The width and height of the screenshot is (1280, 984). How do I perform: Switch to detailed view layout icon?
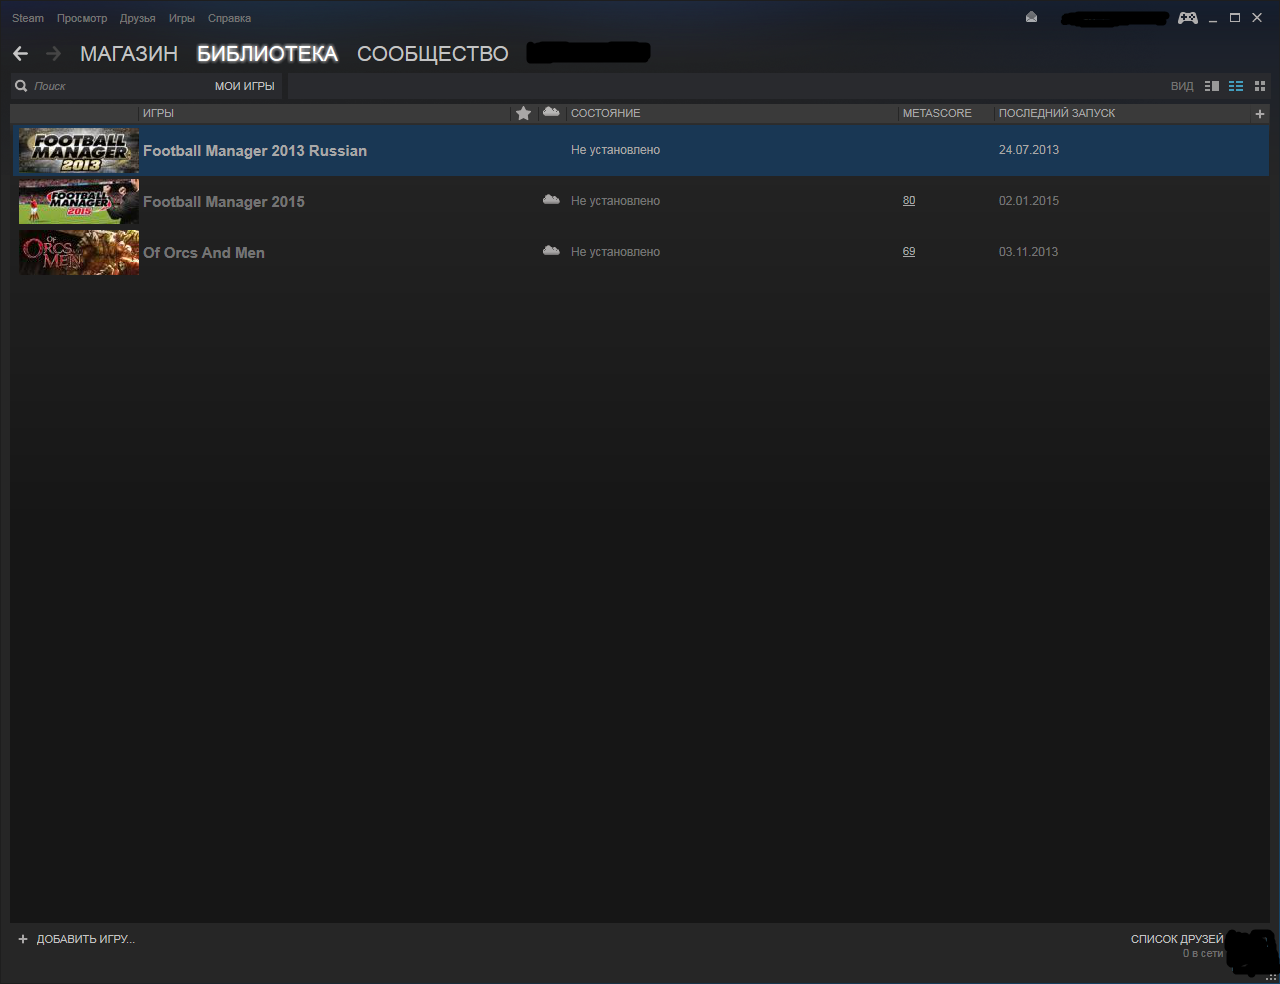click(1212, 86)
